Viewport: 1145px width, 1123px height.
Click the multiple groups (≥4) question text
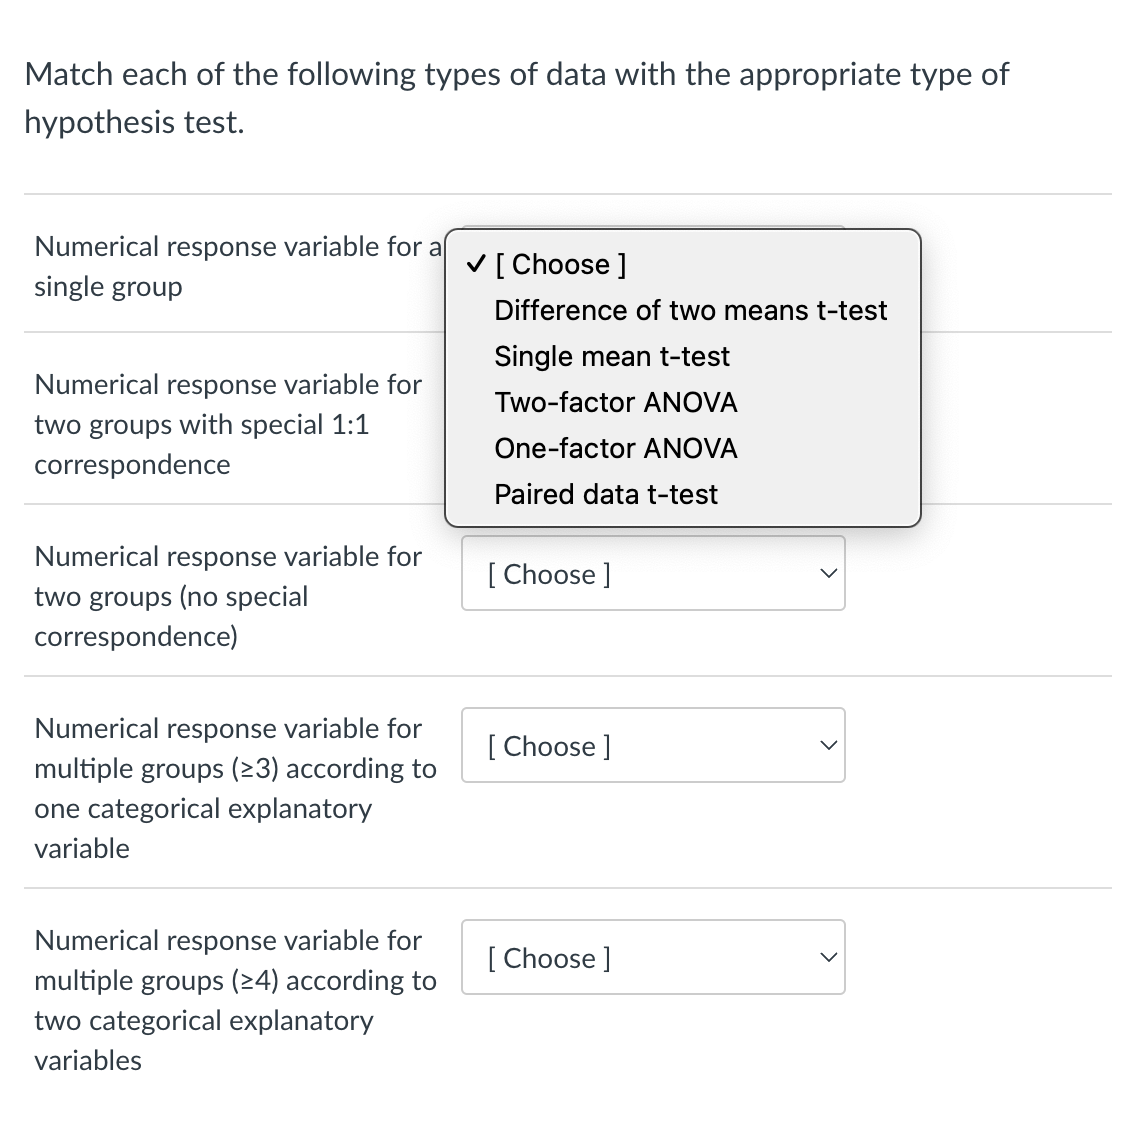coord(235,1000)
